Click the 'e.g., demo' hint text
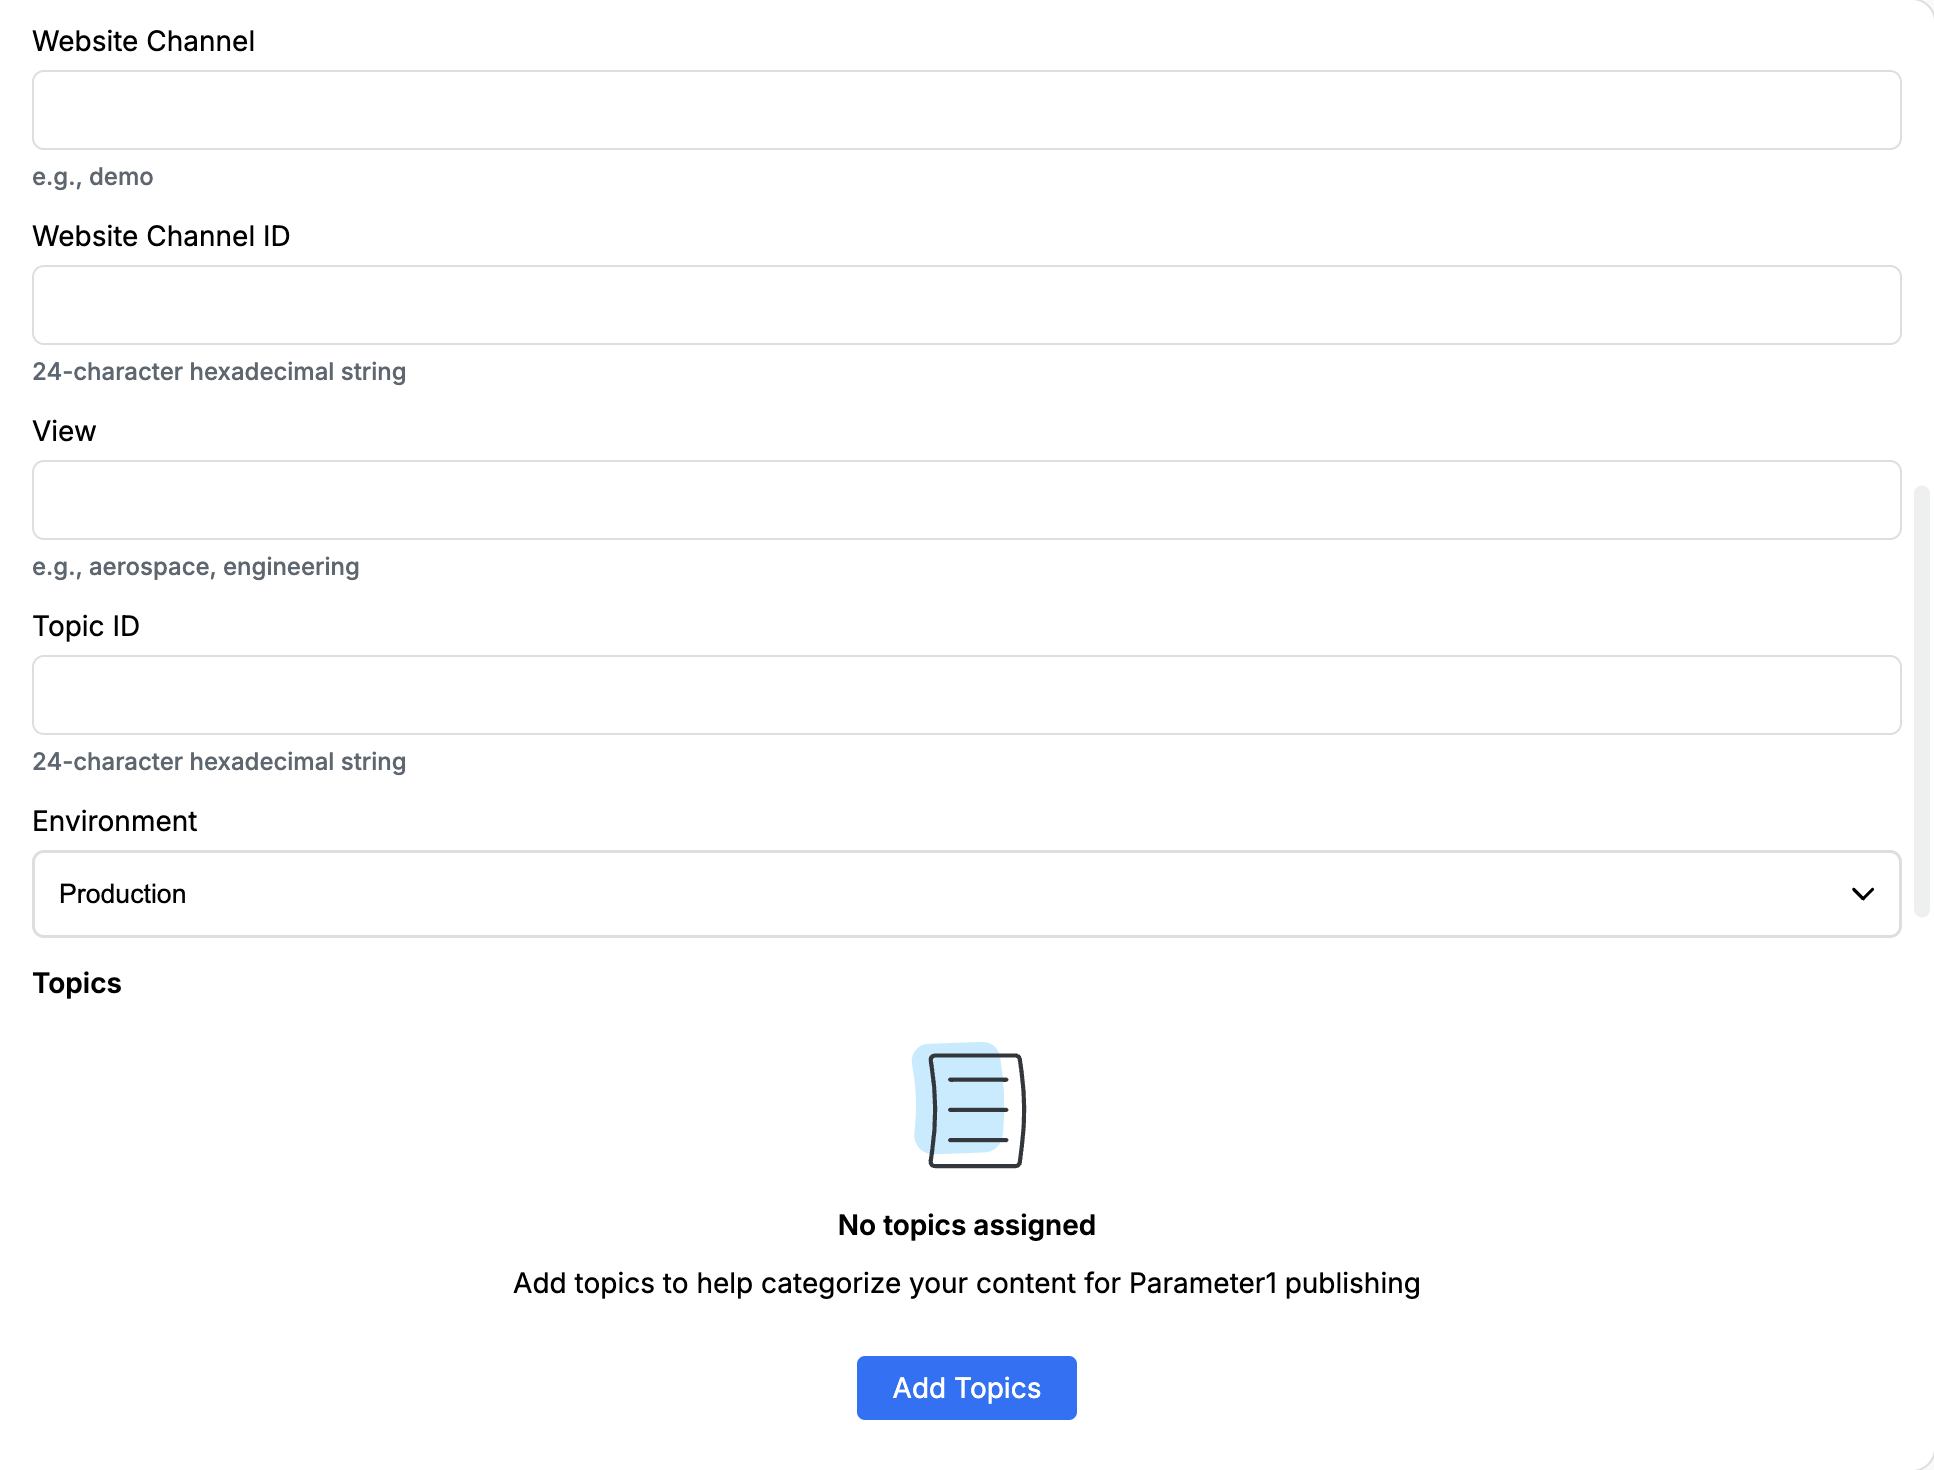 tap(93, 177)
